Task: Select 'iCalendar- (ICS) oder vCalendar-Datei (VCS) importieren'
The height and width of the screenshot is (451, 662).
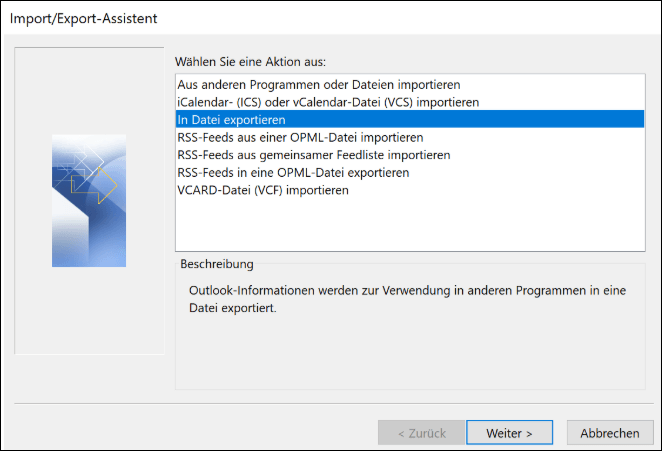Action: 410,102
